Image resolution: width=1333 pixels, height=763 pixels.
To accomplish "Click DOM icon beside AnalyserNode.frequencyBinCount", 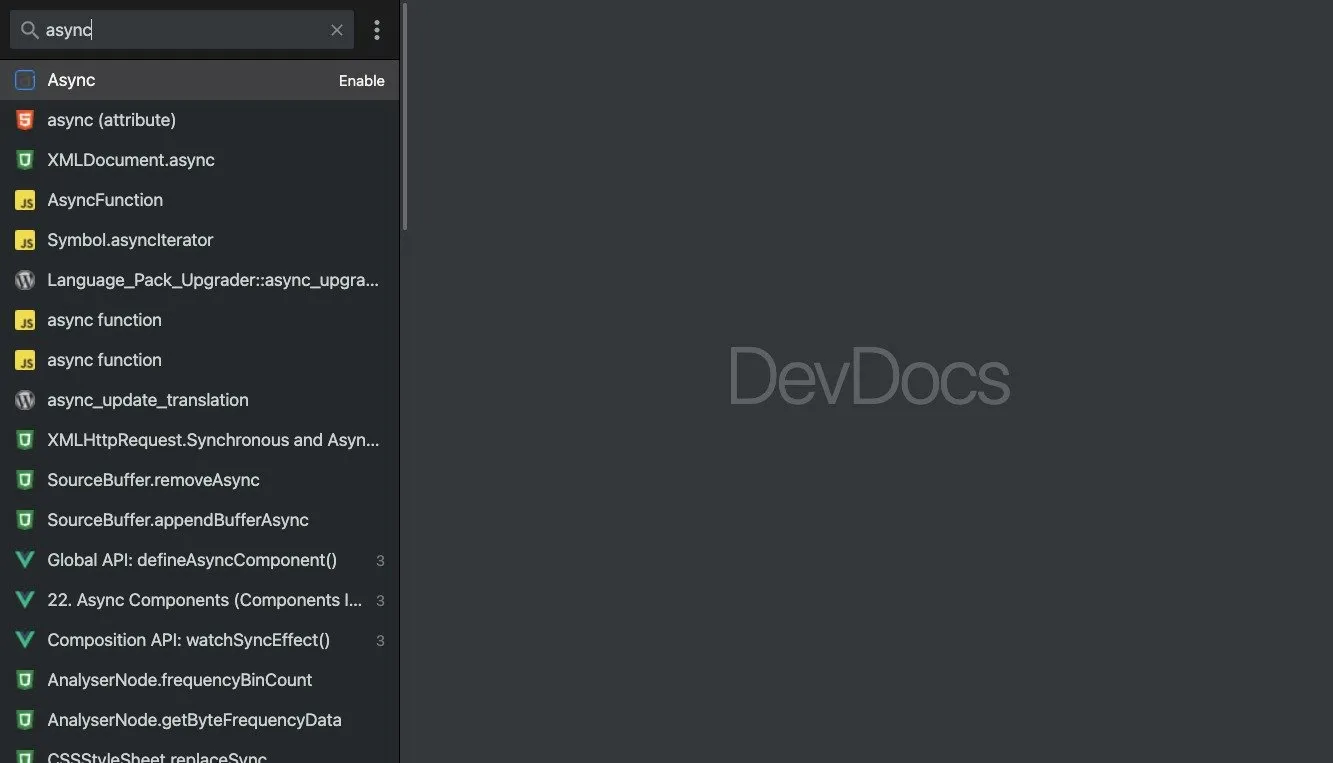I will point(25,680).
